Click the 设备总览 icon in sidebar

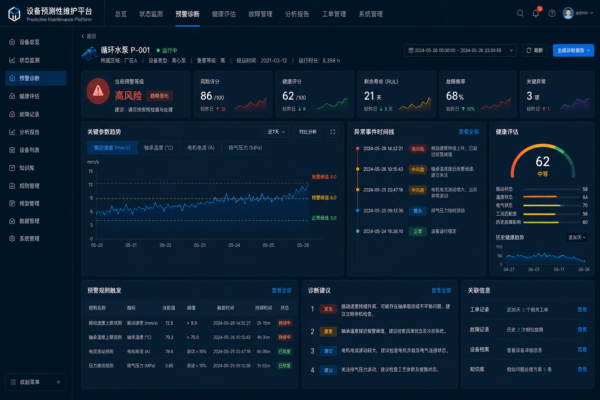point(12,44)
